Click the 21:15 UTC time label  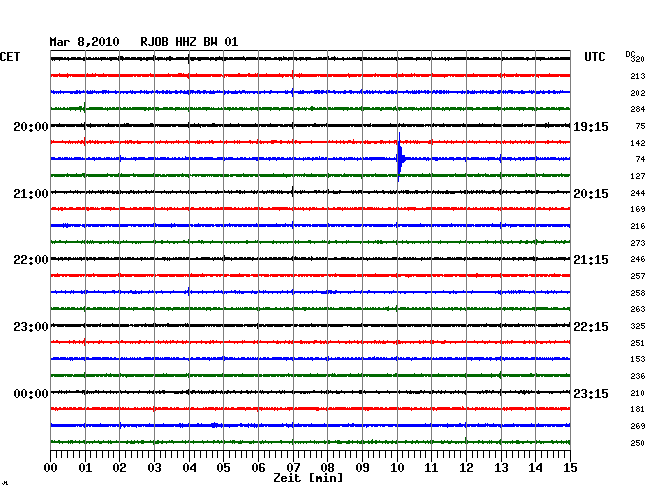(x=591, y=260)
